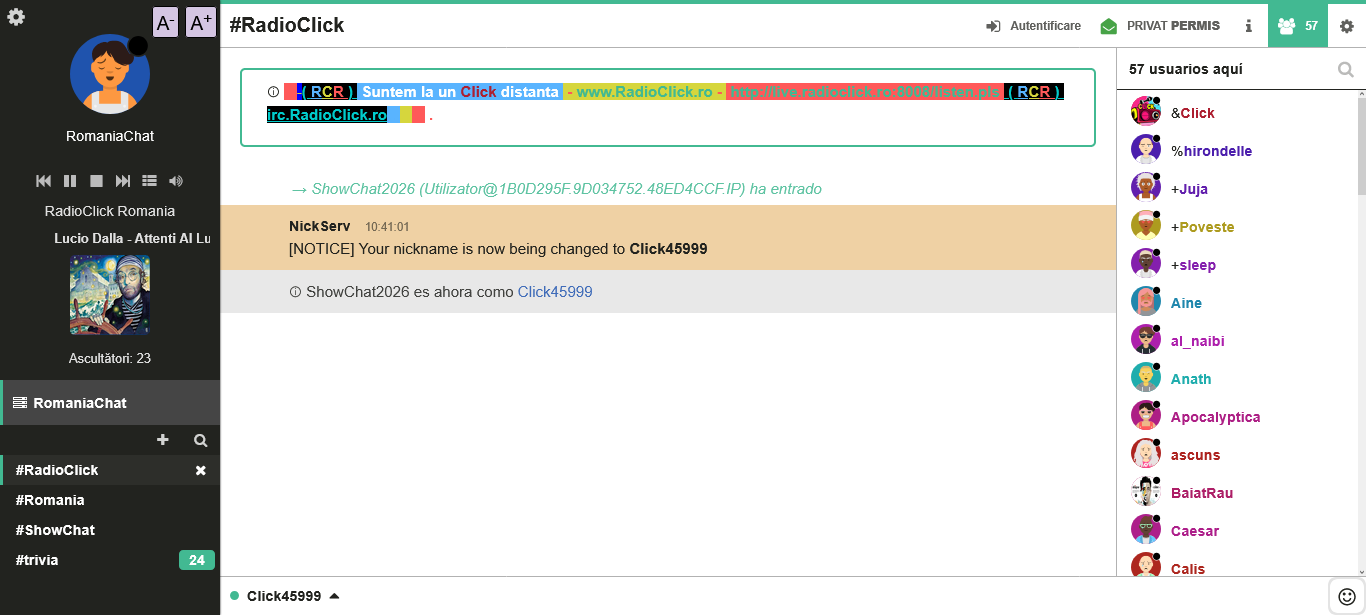The width and height of the screenshot is (1366, 615).
Task: Click avatar of user +Juja
Action: tap(1145, 187)
